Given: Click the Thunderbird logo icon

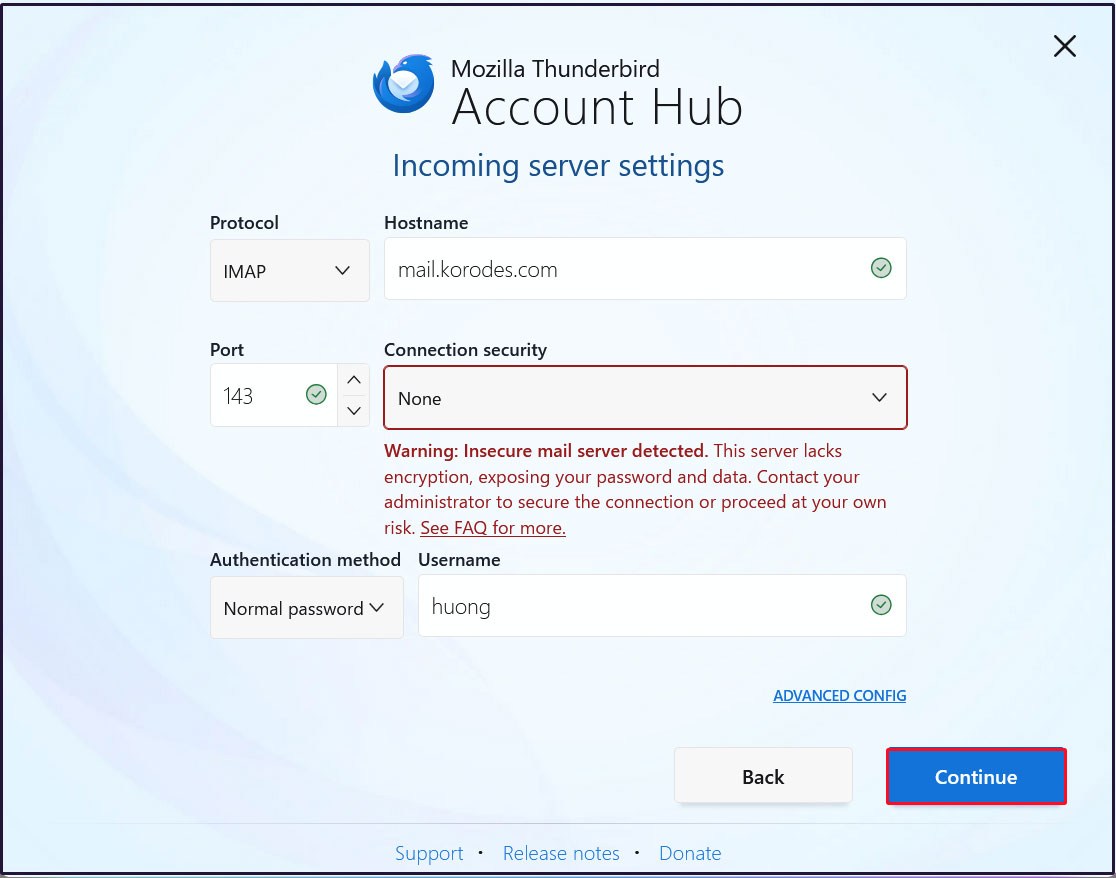Looking at the screenshot, I should [x=404, y=84].
